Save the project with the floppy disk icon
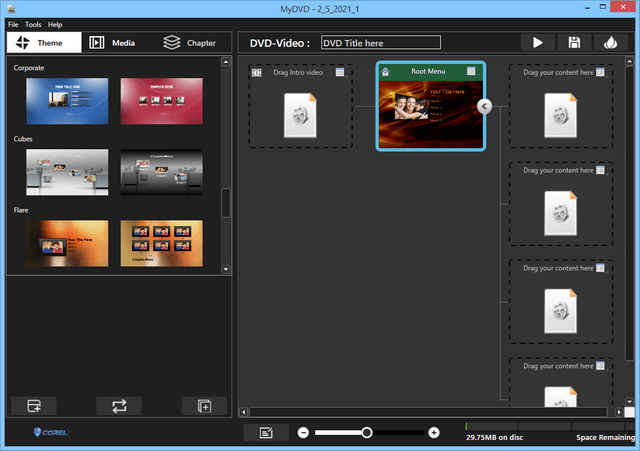This screenshot has height=451, width=640. pyautogui.click(x=574, y=43)
